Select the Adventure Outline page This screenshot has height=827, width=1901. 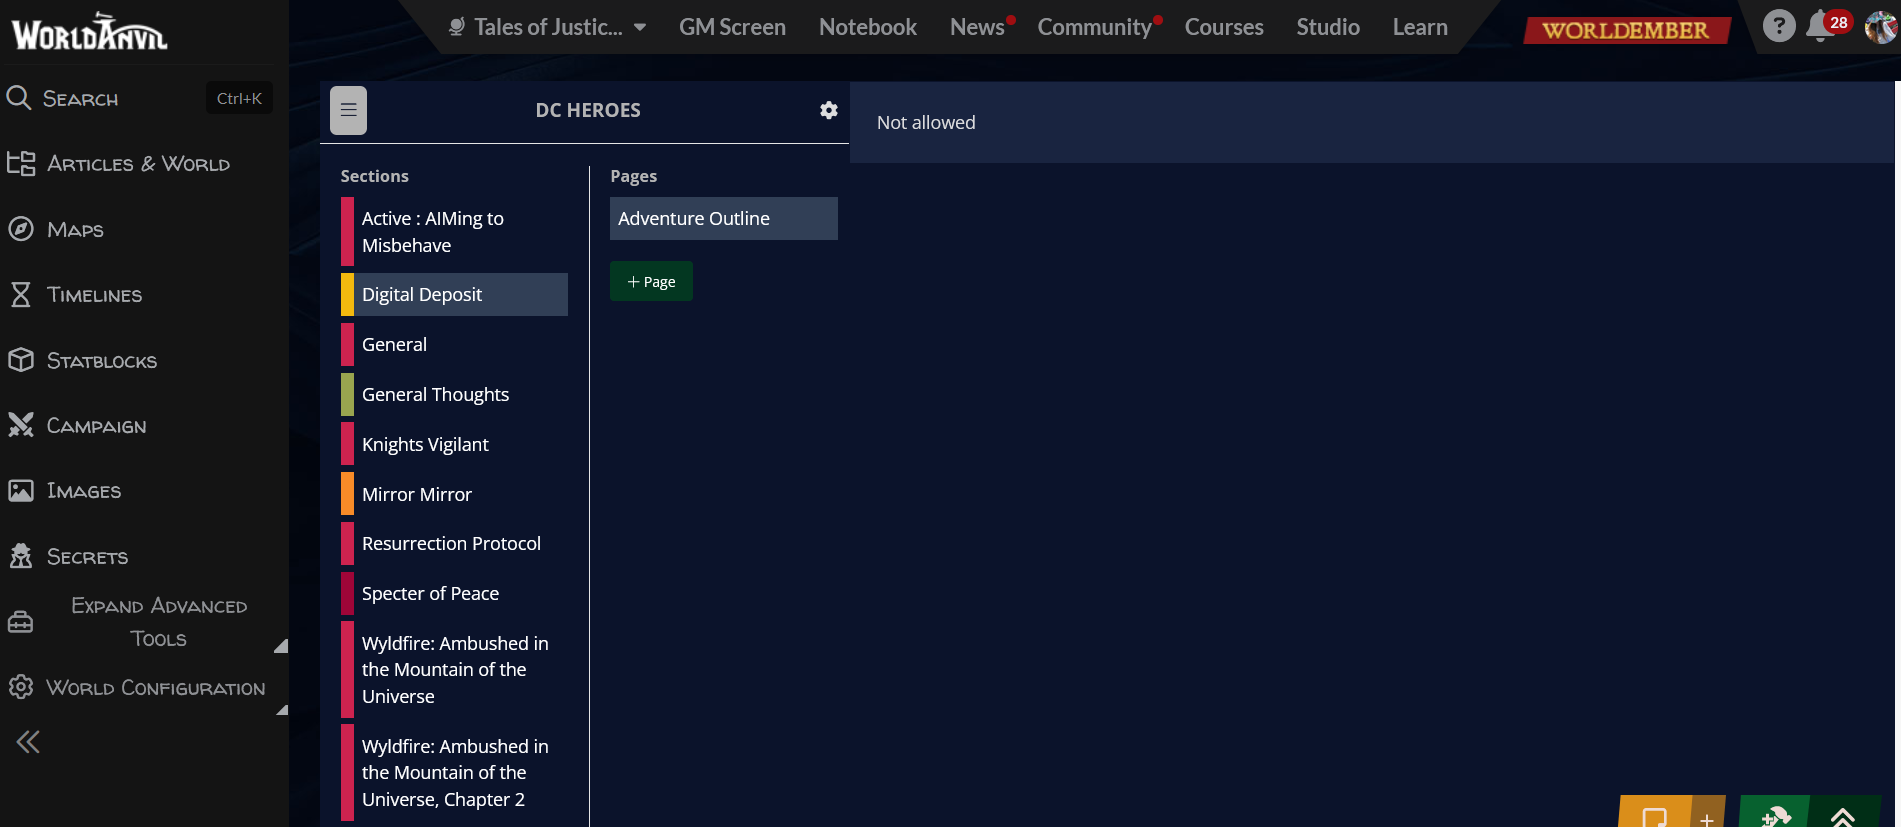(x=724, y=218)
